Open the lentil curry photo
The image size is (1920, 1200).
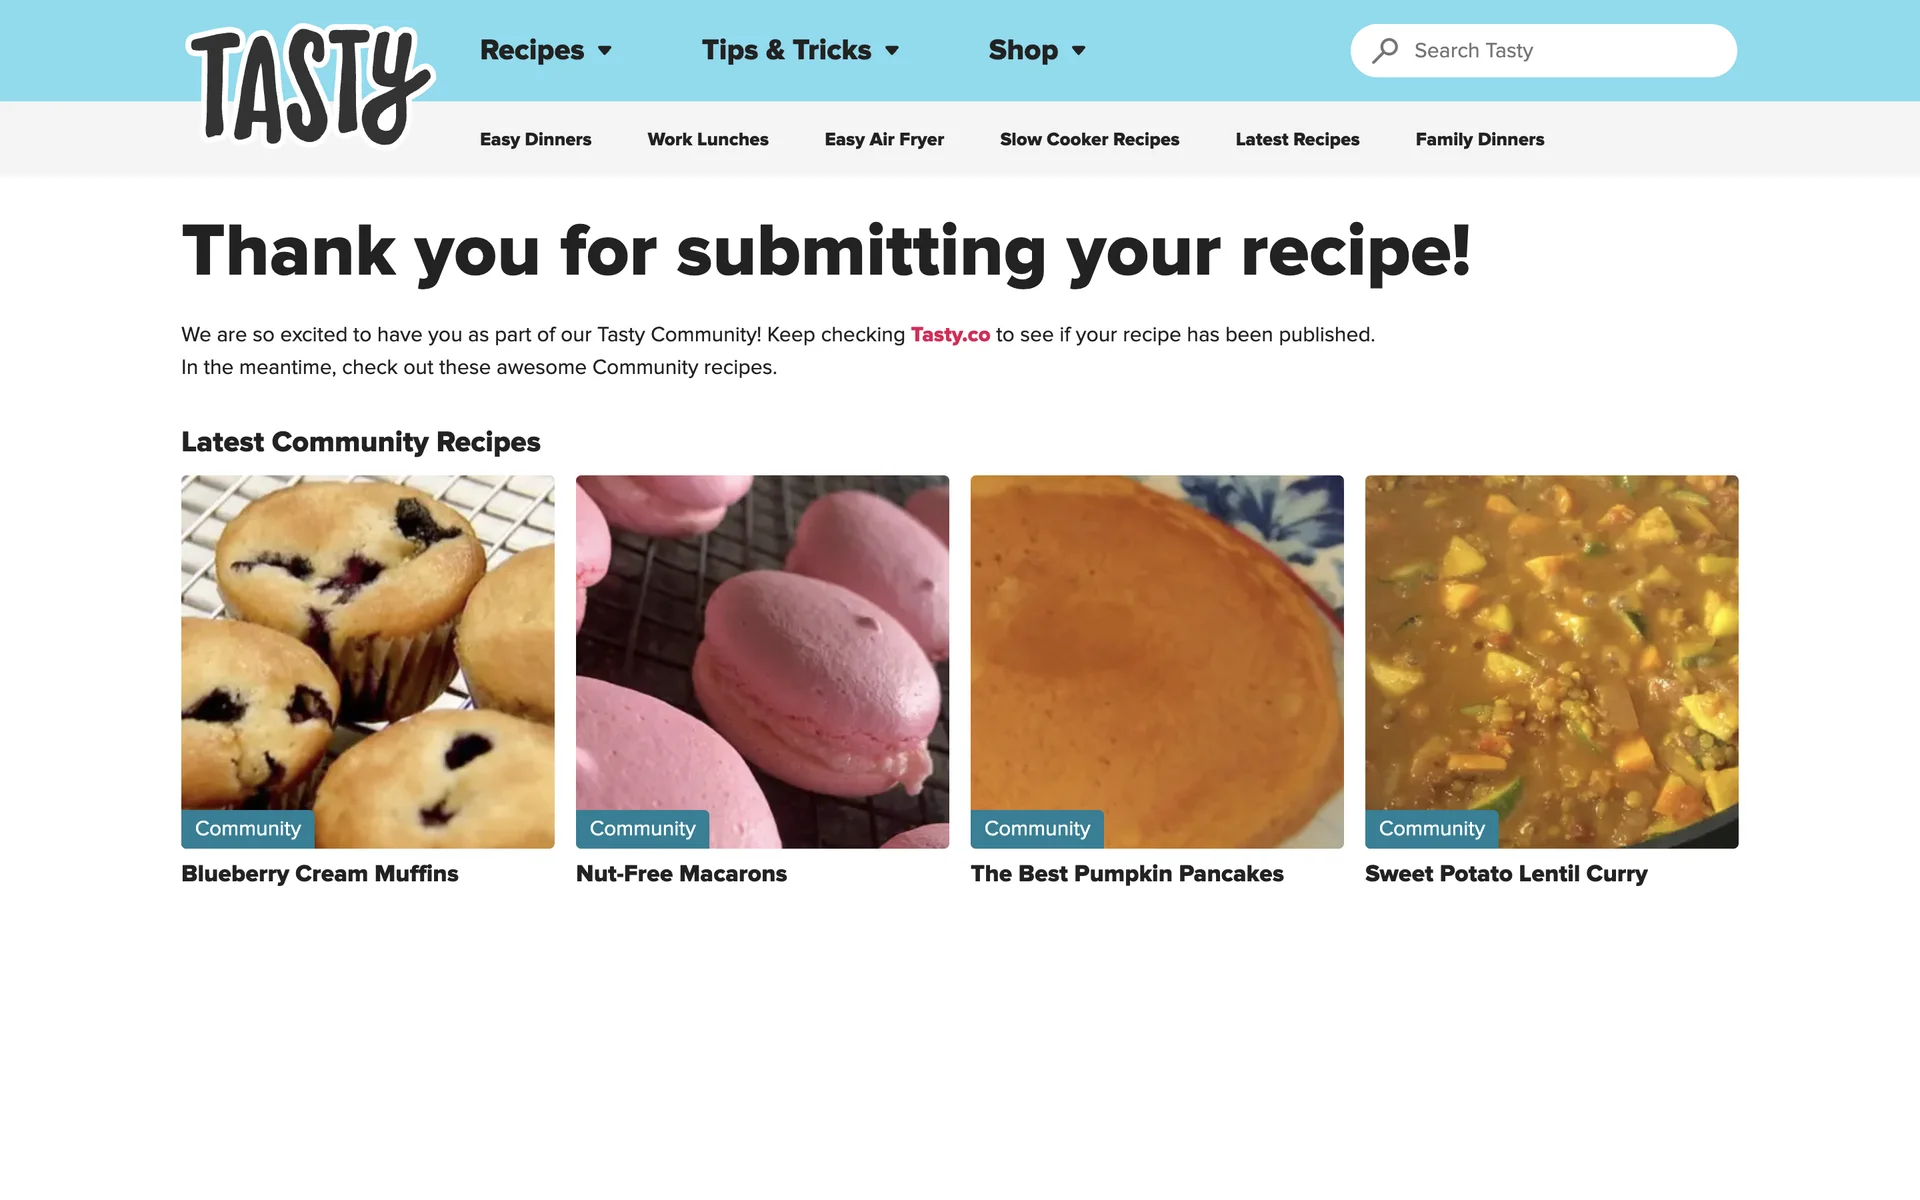pyautogui.click(x=1551, y=661)
